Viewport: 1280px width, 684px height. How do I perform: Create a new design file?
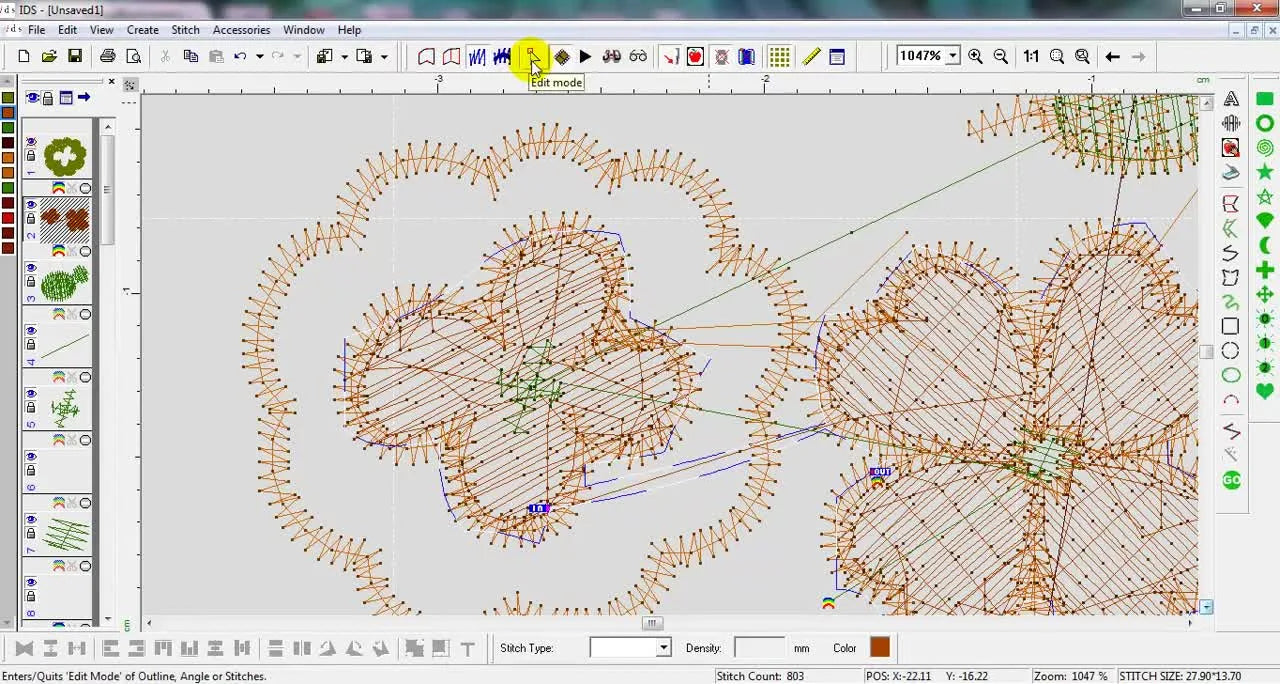click(x=23, y=57)
